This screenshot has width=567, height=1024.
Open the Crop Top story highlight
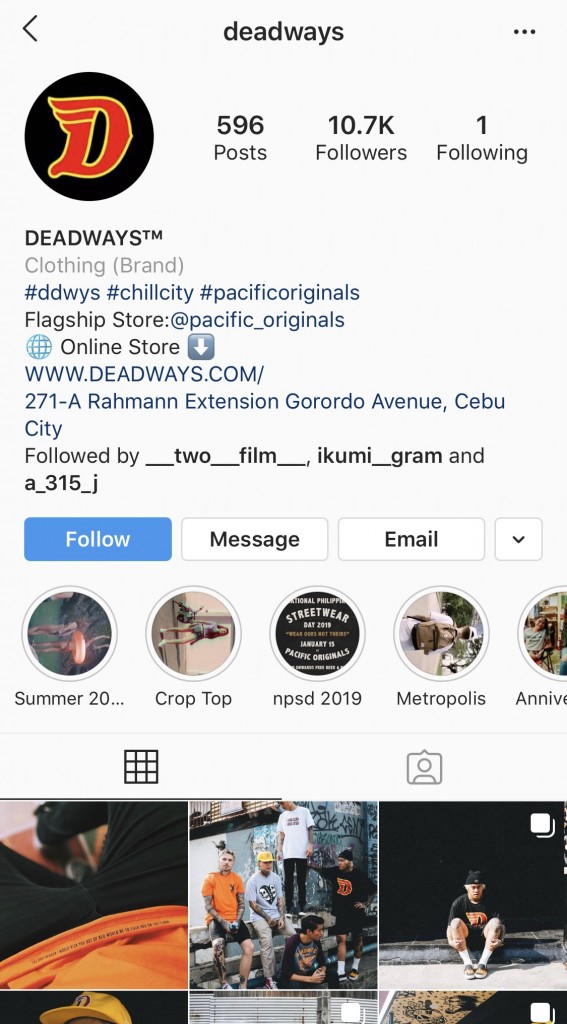pyautogui.click(x=193, y=633)
